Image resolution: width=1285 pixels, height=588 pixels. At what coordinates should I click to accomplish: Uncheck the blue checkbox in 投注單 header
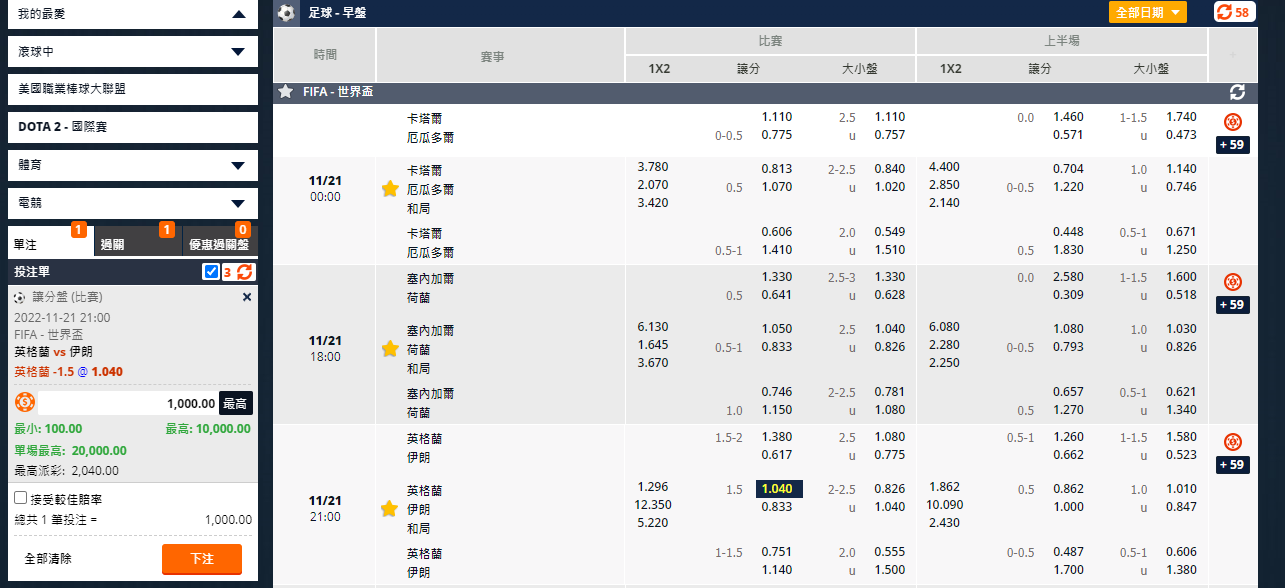[211, 271]
